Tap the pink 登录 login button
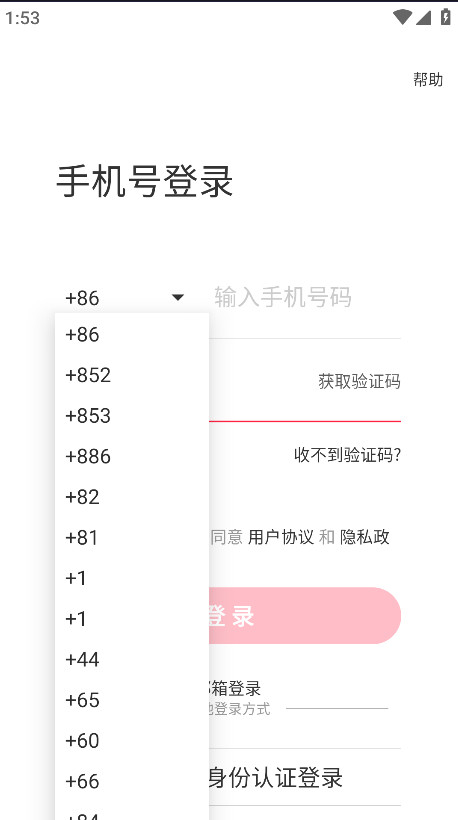The height and width of the screenshot is (820, 458). pos(305,616)
